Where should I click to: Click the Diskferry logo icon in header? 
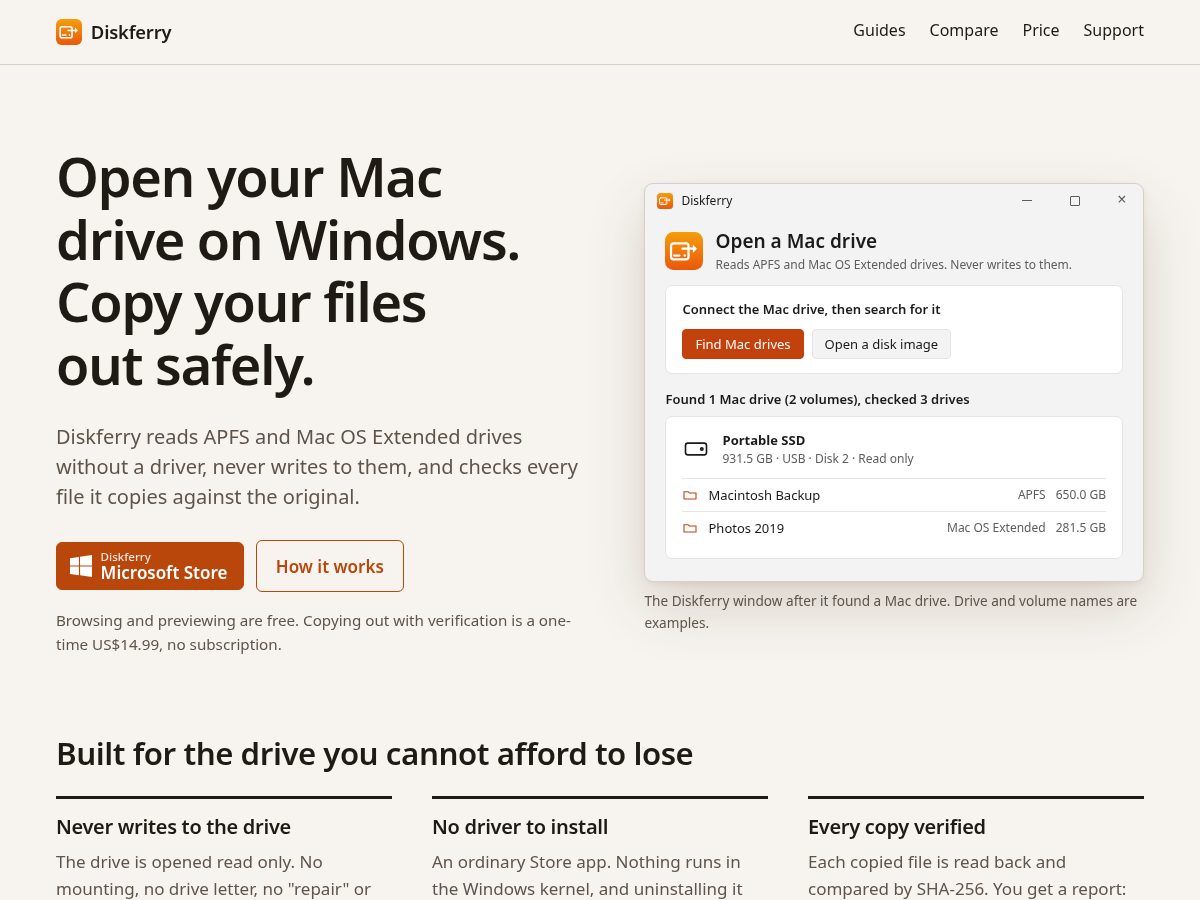click(69, 32)
